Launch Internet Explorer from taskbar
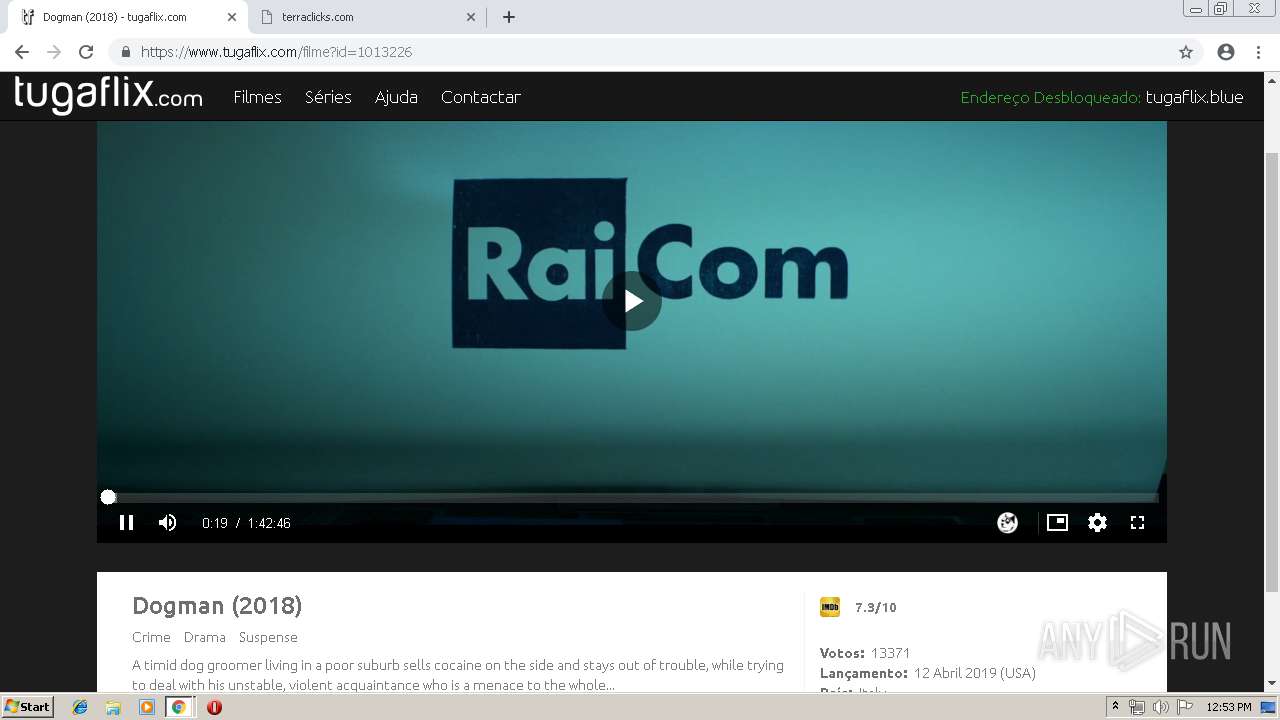 pyautogui.click(x=80, y=707)
